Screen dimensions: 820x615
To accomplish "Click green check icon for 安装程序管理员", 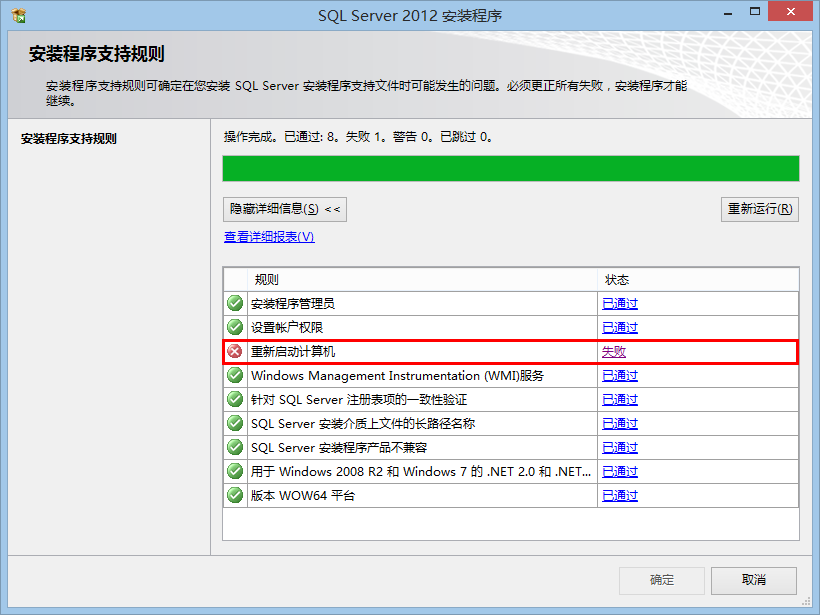I will (x=235, y=303).
